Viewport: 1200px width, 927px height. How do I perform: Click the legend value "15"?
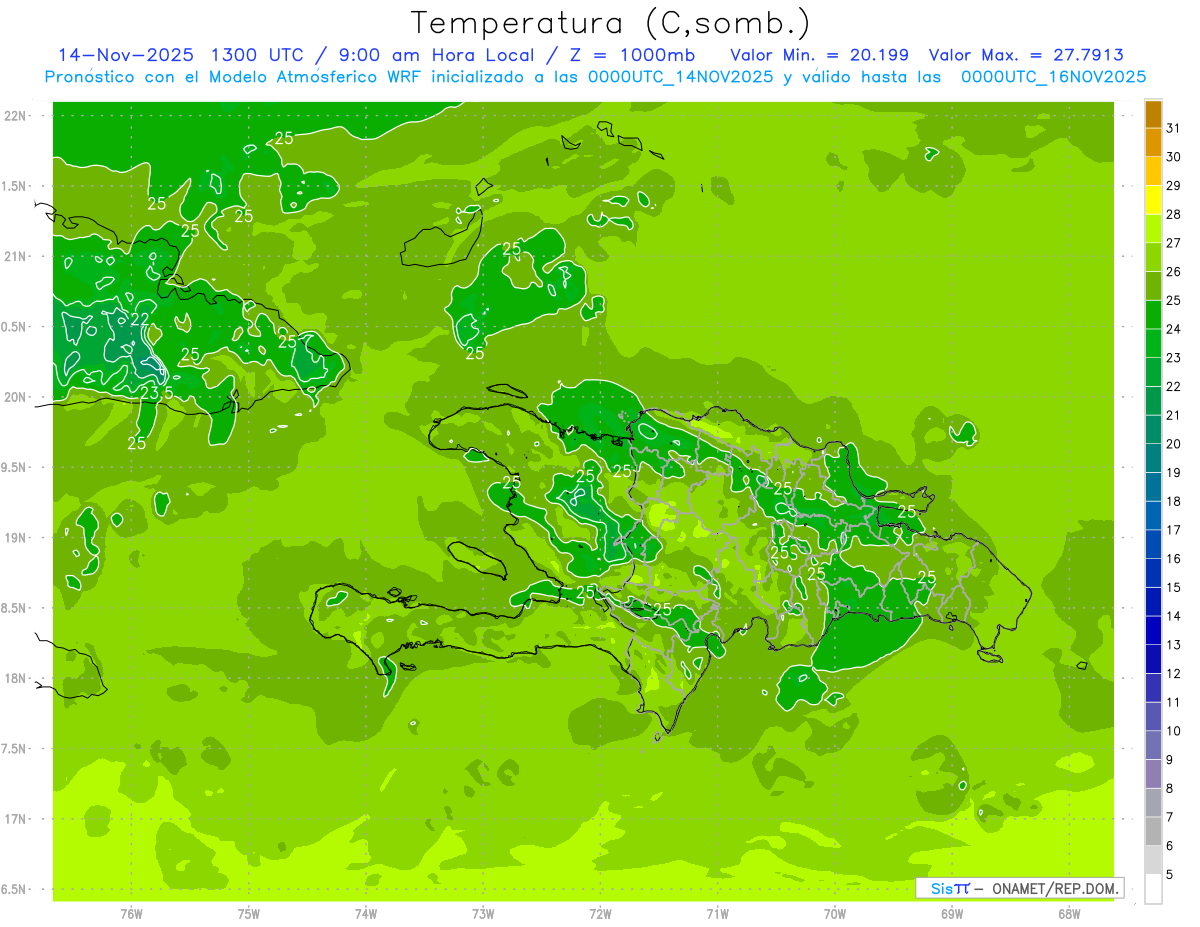[1173, 588]
